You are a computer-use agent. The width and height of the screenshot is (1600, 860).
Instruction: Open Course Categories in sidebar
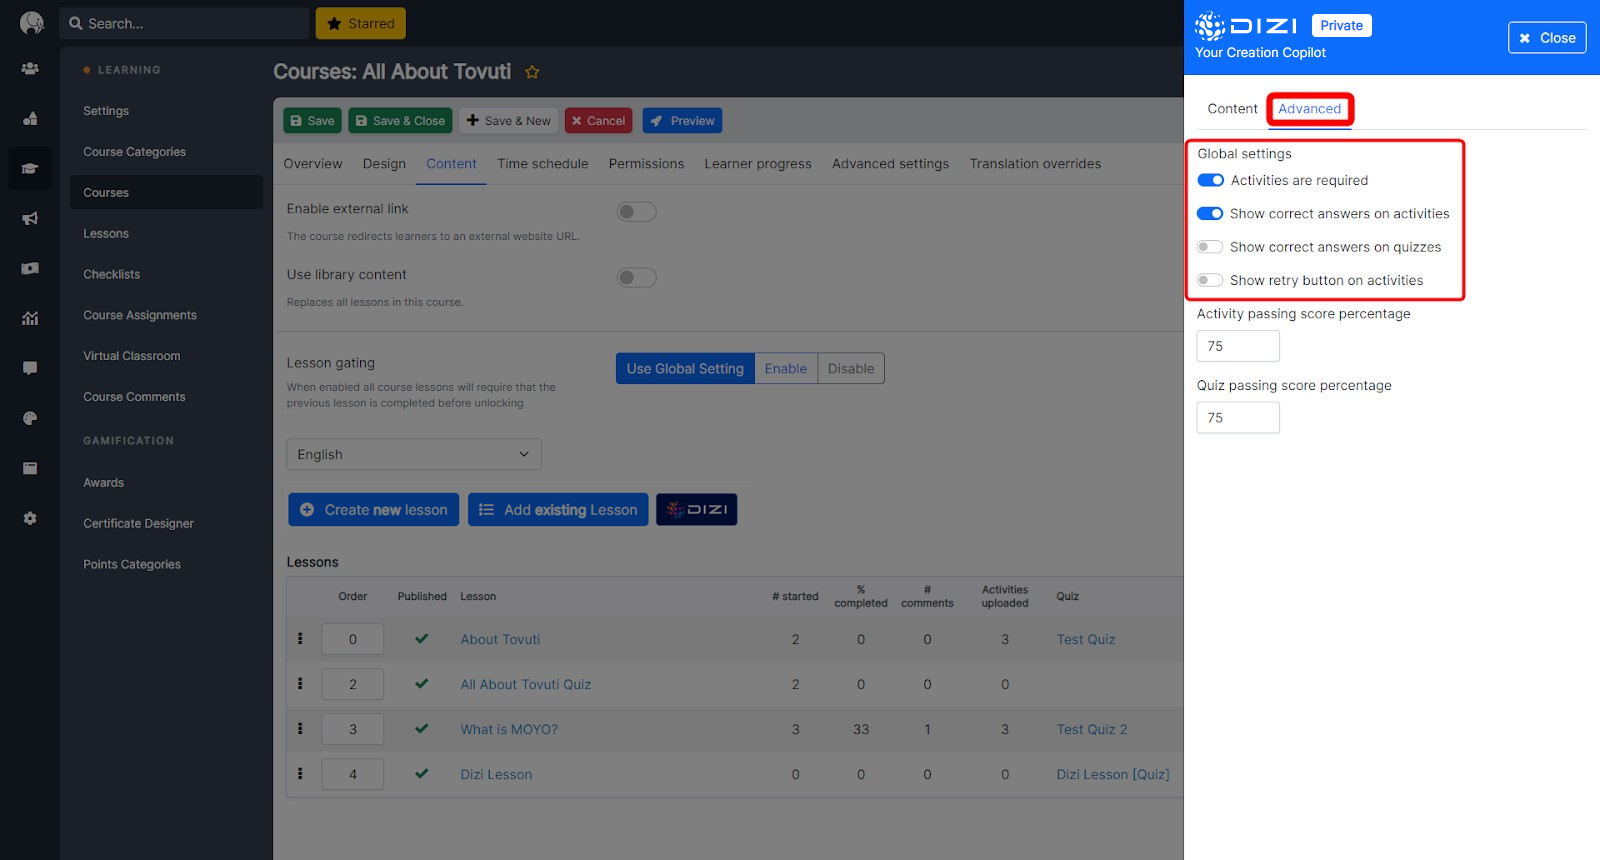click(x=135, y=152)
